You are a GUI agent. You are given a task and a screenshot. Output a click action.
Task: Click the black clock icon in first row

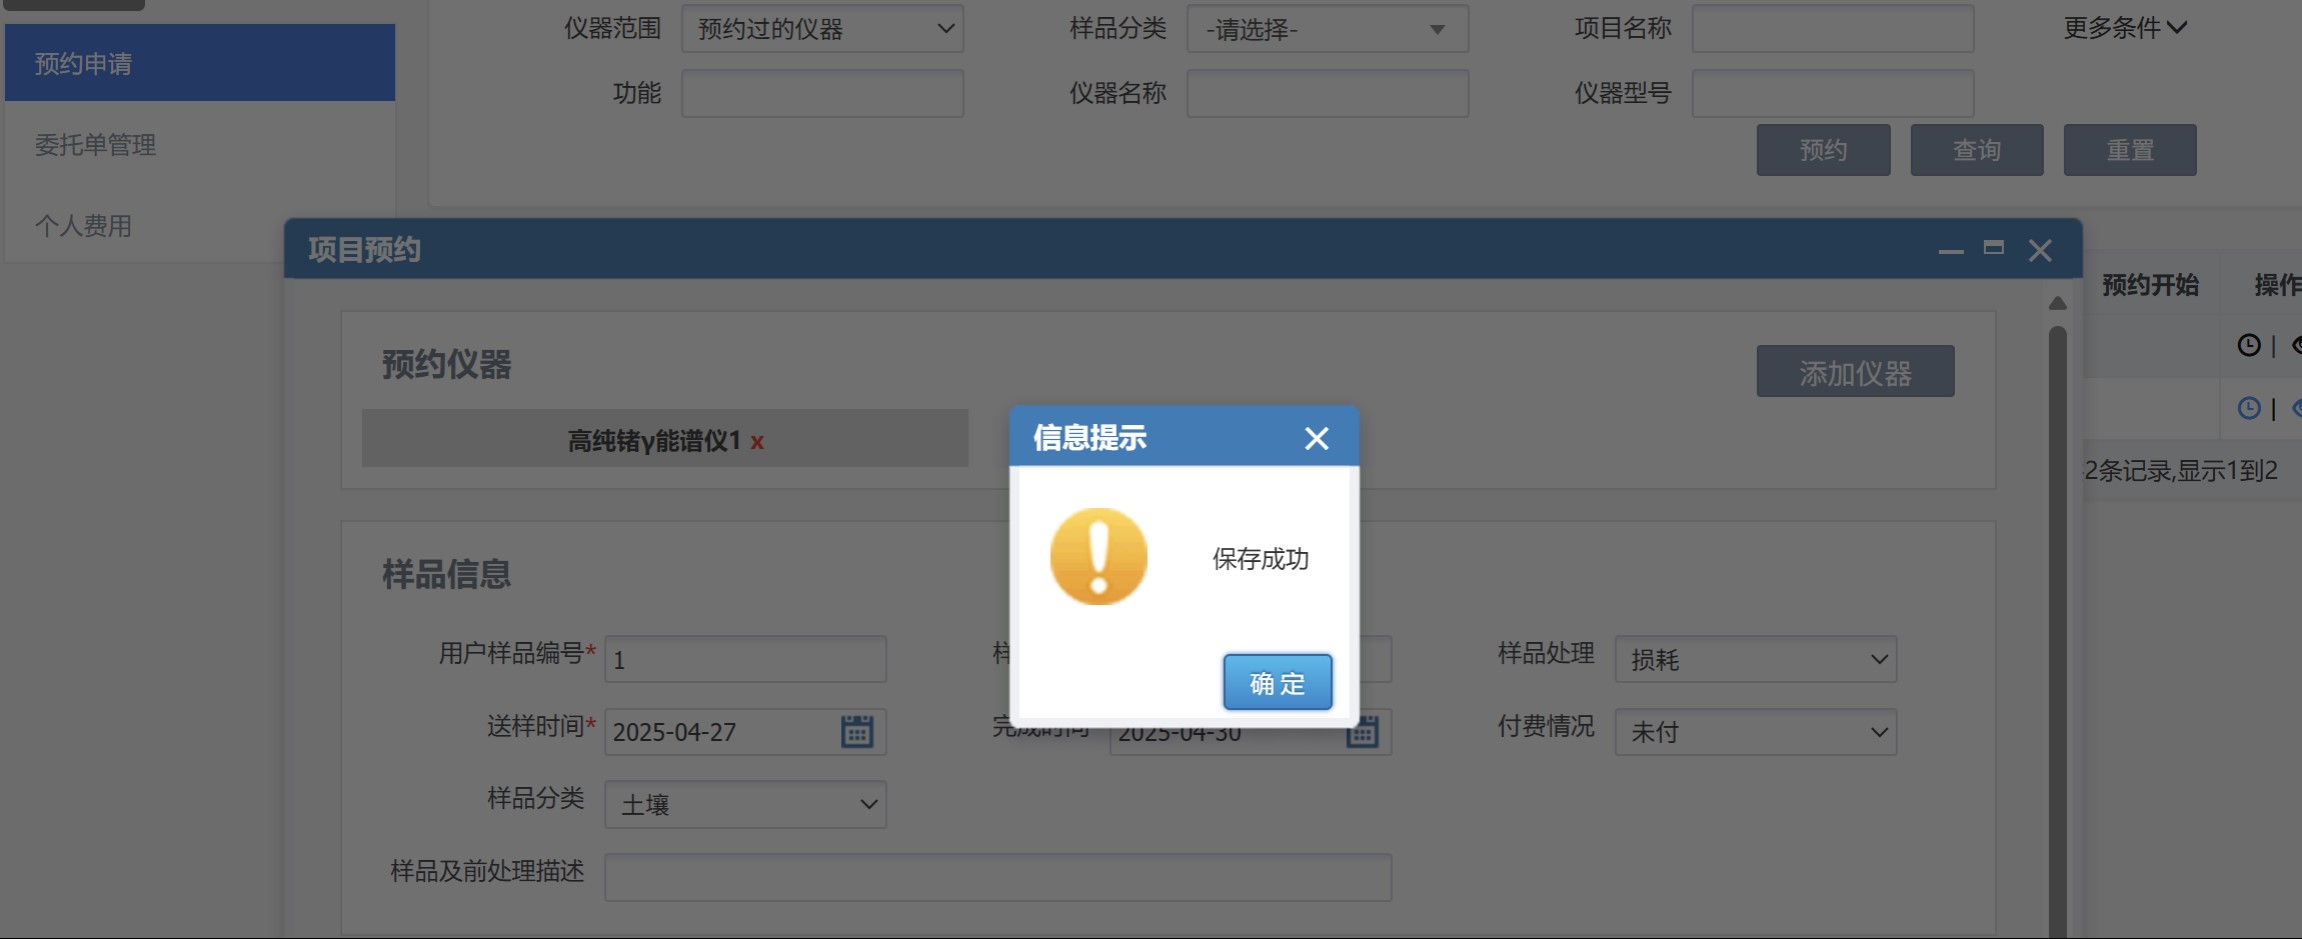click(2248, 345)
